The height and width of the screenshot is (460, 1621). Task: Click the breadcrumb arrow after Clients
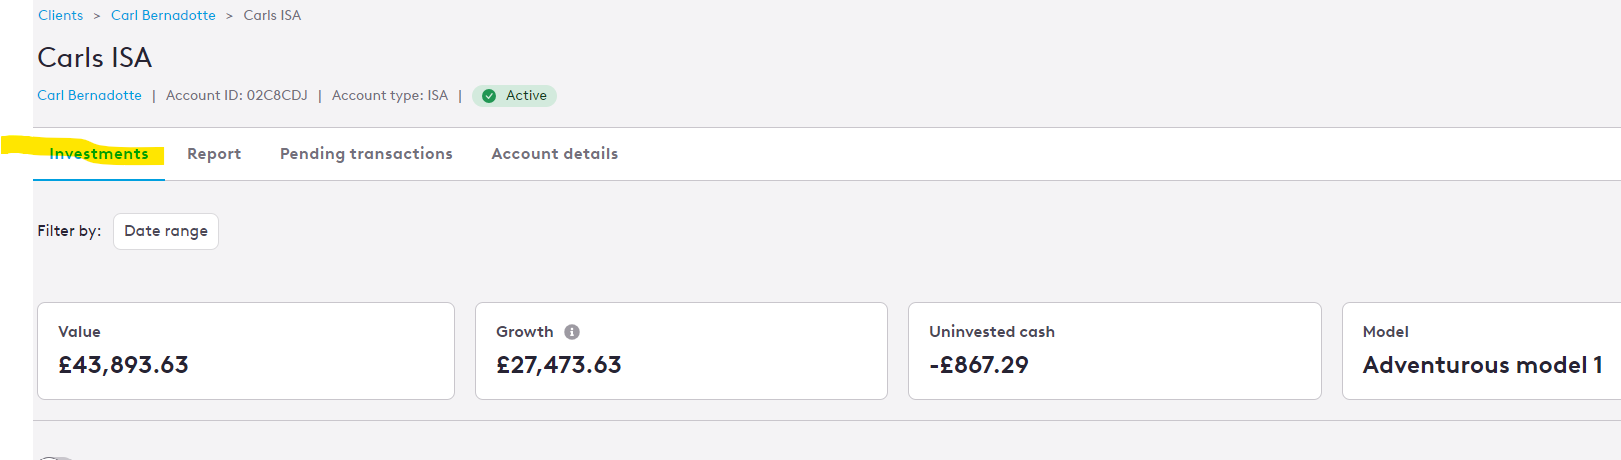click(x=97, y=16)
